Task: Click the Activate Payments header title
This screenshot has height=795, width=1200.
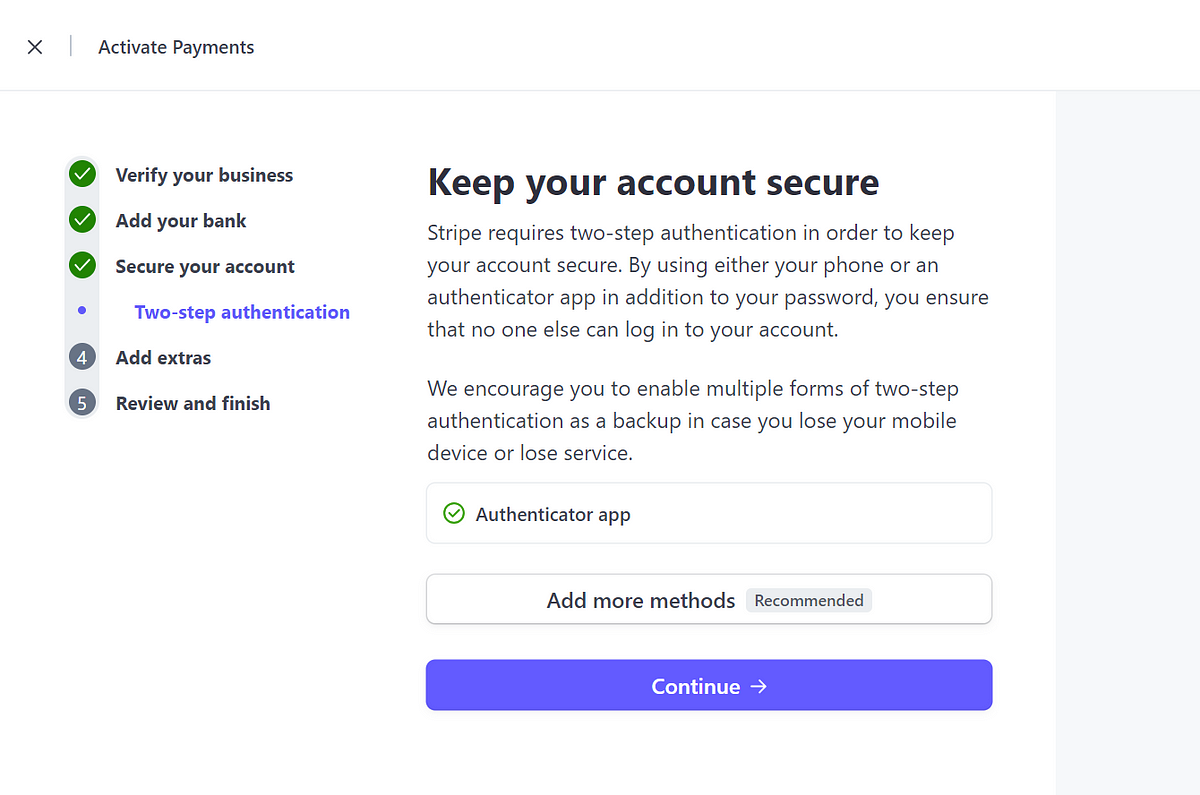Action: (x=176, y=47)
